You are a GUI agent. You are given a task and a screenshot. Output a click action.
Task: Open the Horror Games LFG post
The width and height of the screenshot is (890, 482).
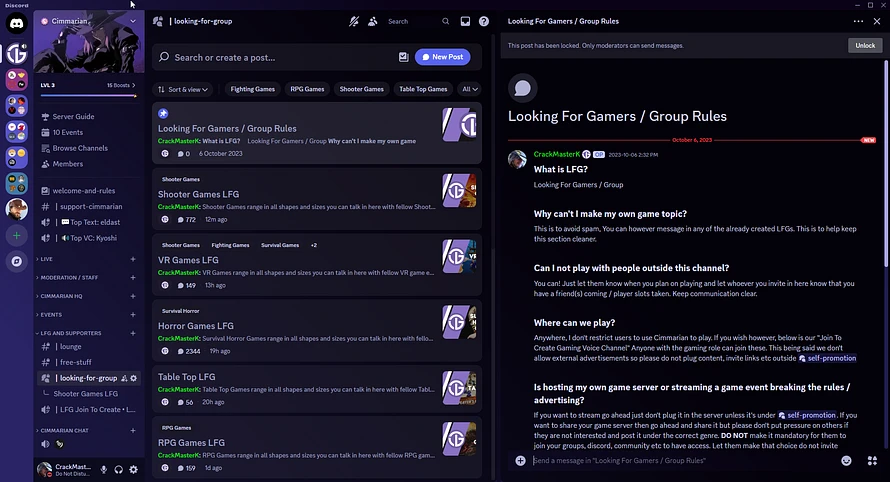[317, 330]
